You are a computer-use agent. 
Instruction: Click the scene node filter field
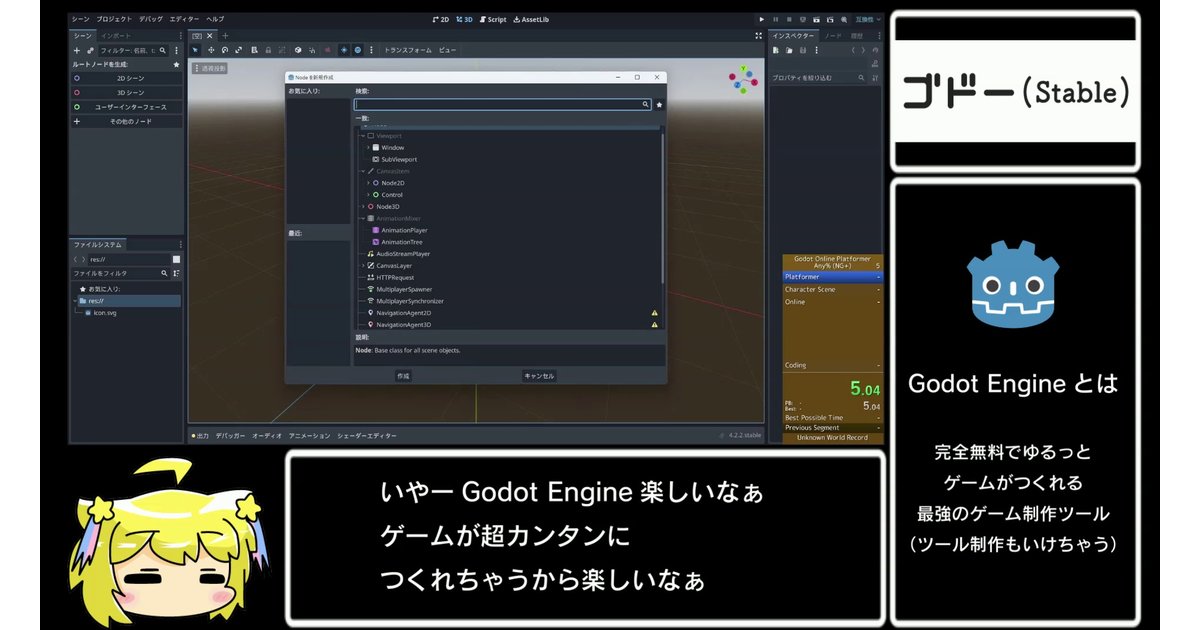tap(135, 49)
